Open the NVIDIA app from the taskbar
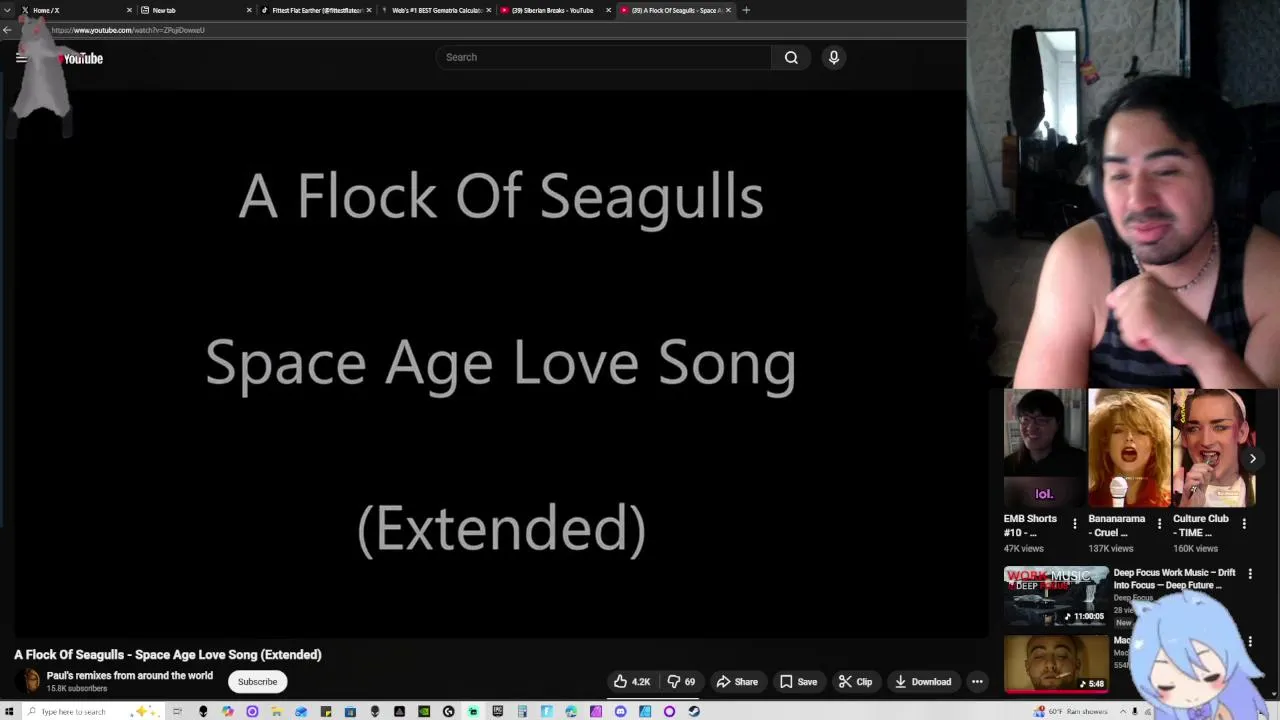Image resolution: width=1280 pixels, height=720 pixels. 423,711
